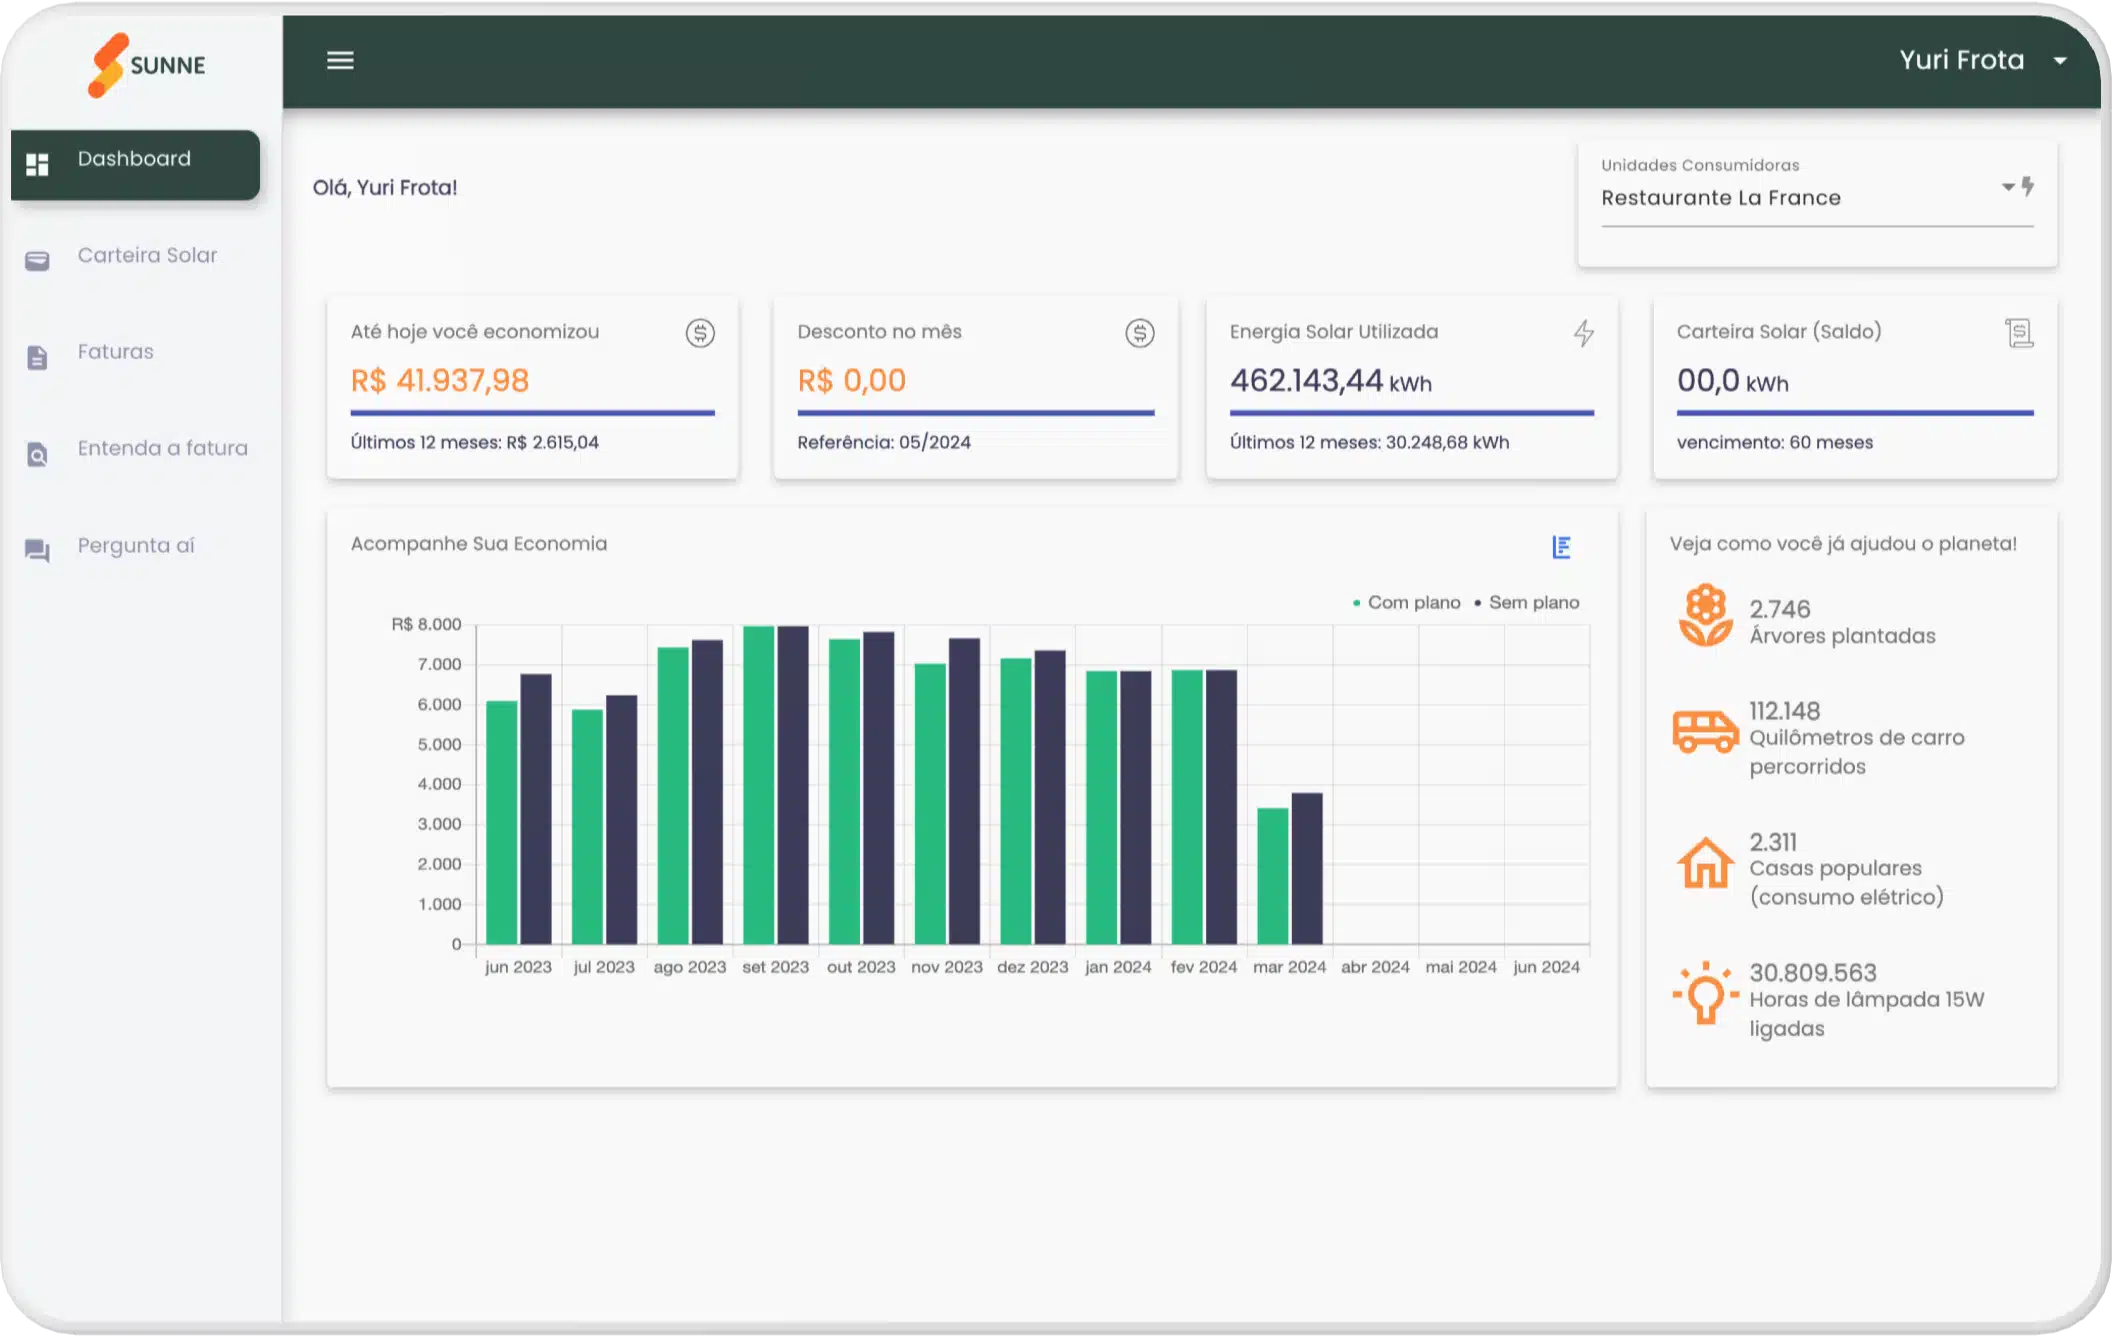Click dollar icon on economizou card

[700, 333]
